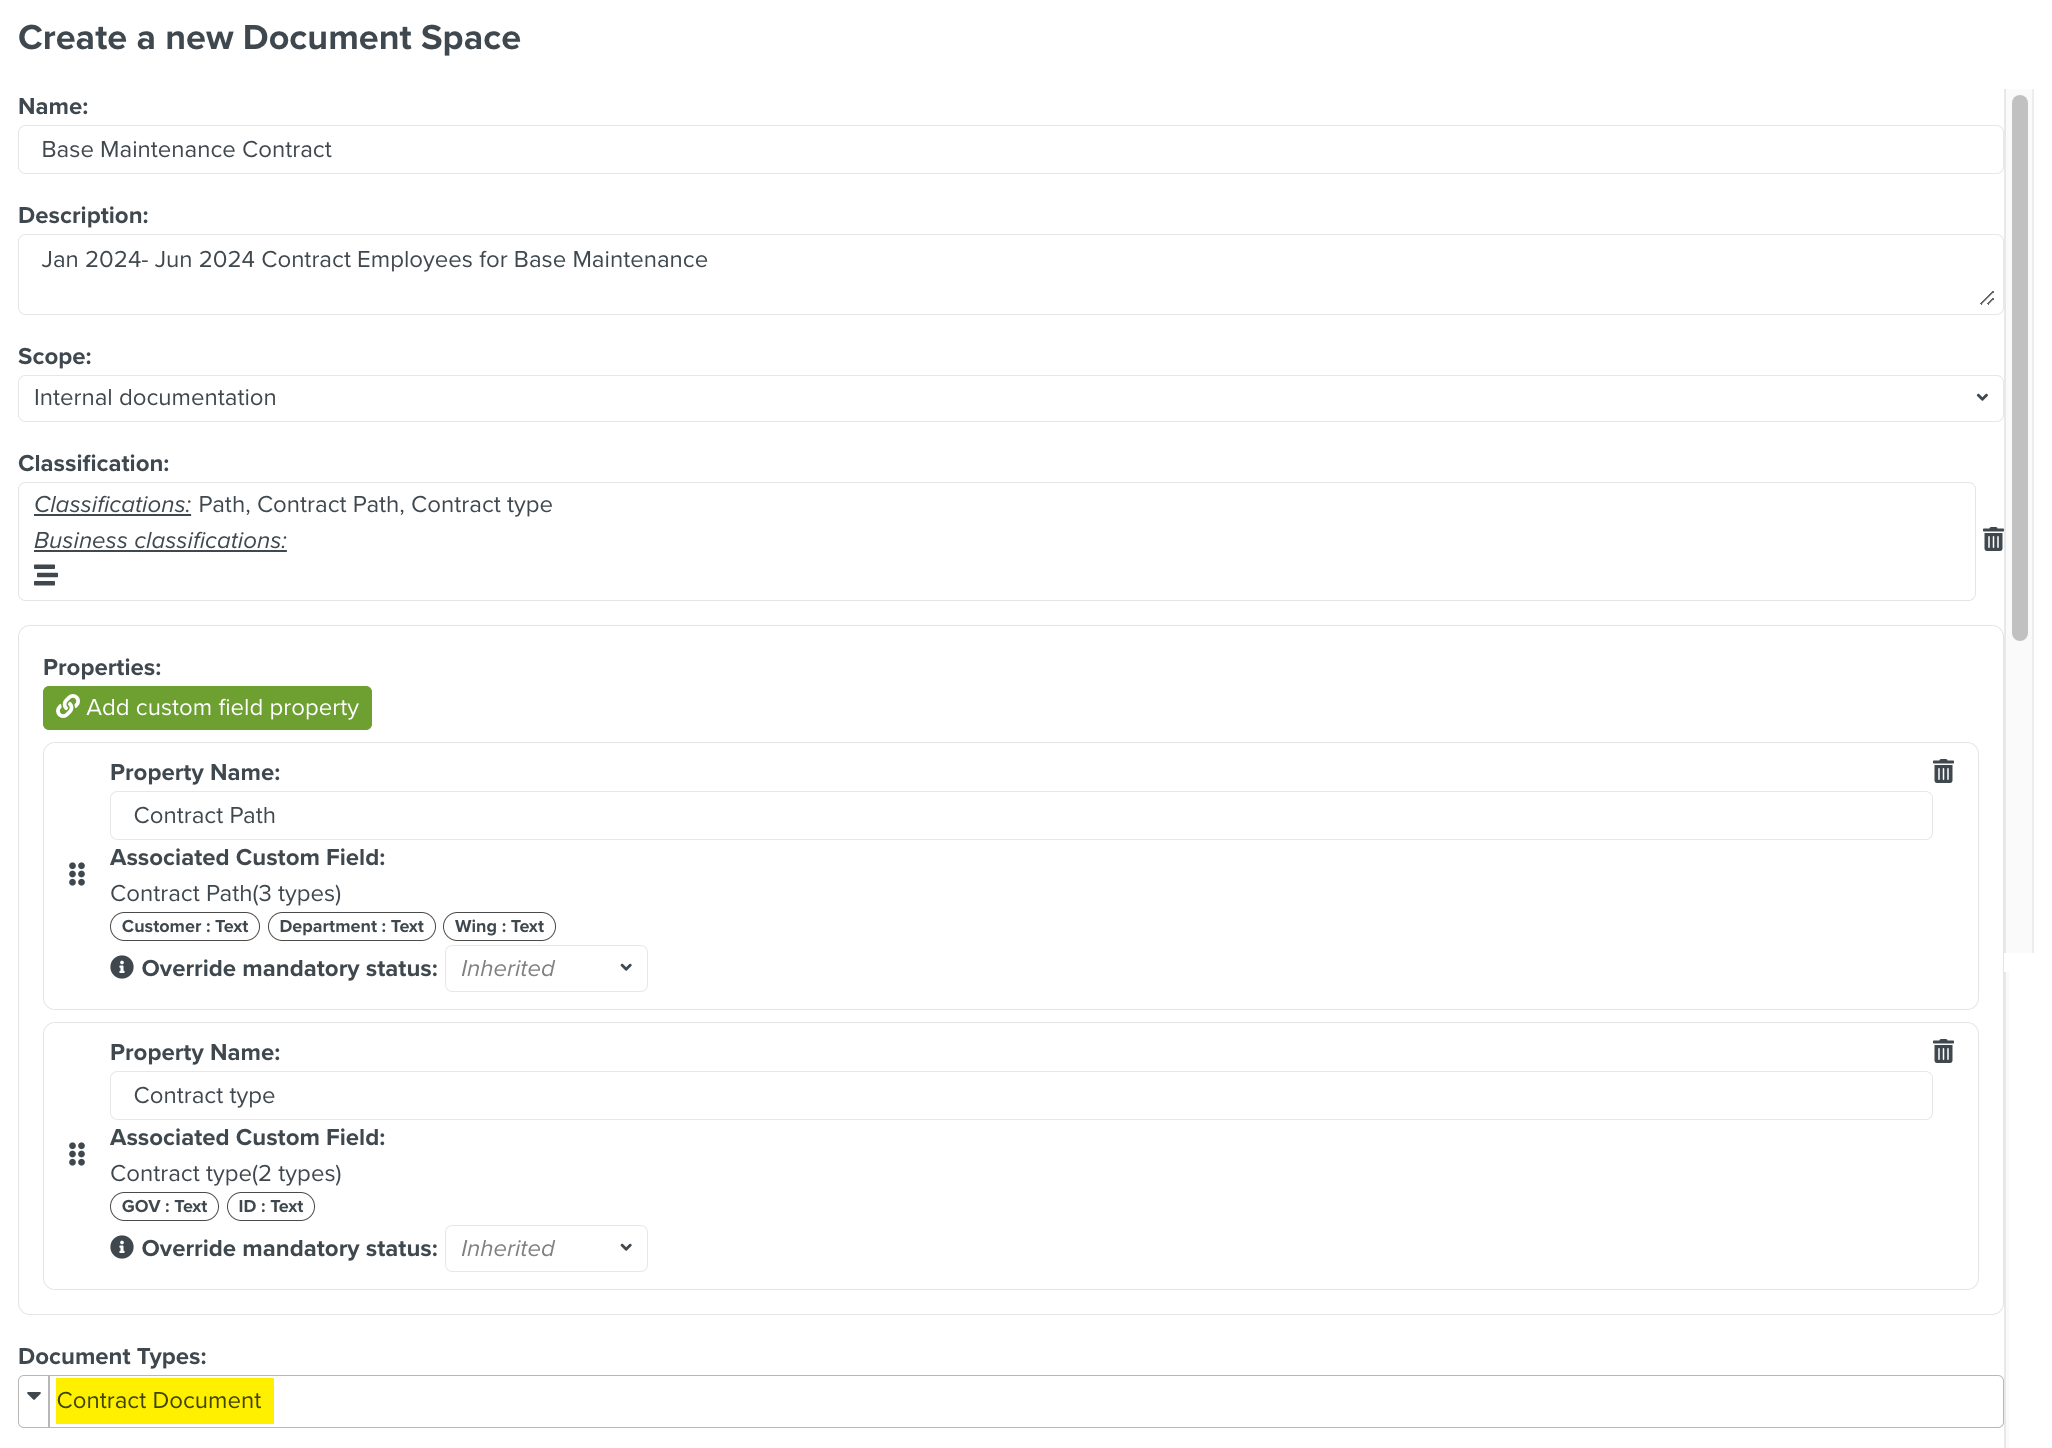Delete the Contract Path property
The height and width of the screenshot is (1448, 2052).
(1942, 771)
